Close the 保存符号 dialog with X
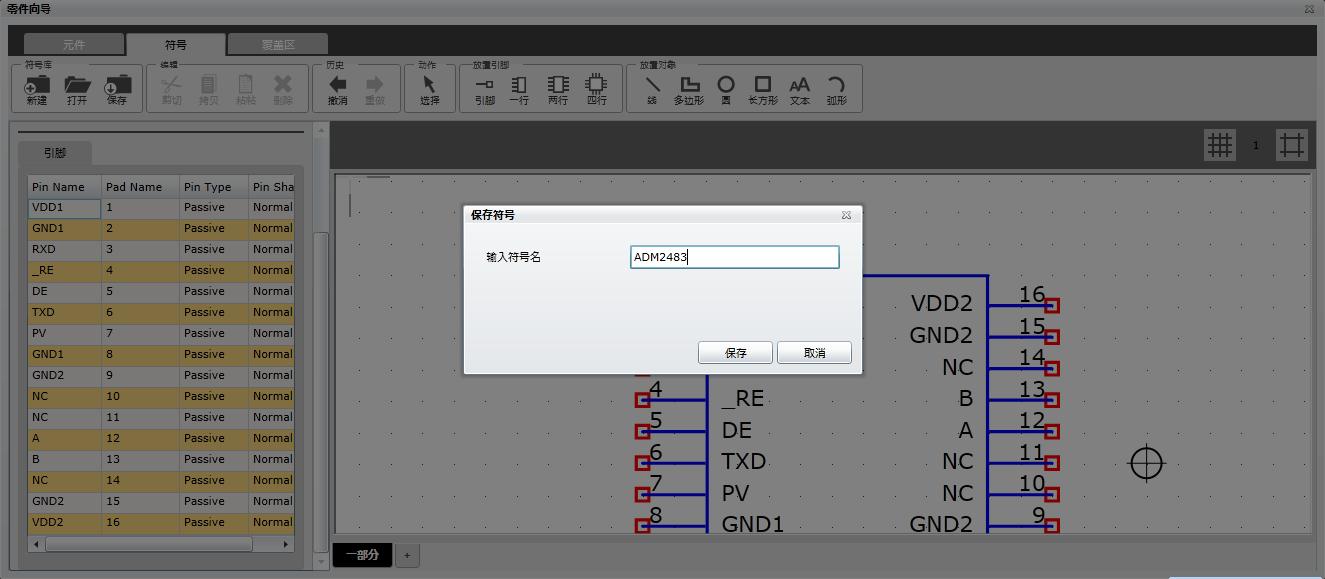1325x579 pixels. pos(846,215)
